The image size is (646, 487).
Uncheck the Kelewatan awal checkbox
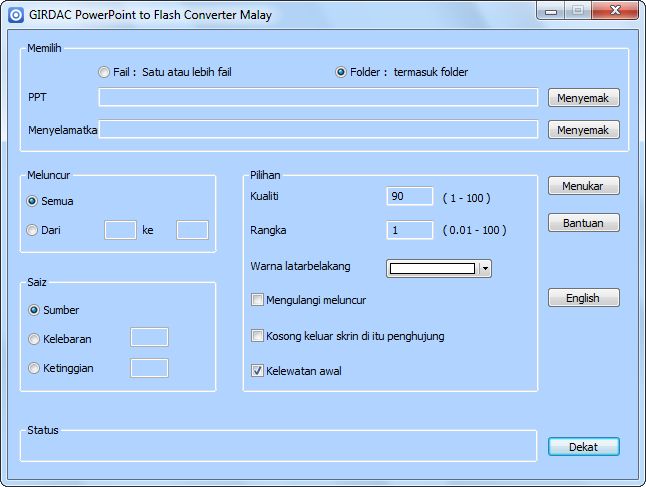tap(257, 371)
